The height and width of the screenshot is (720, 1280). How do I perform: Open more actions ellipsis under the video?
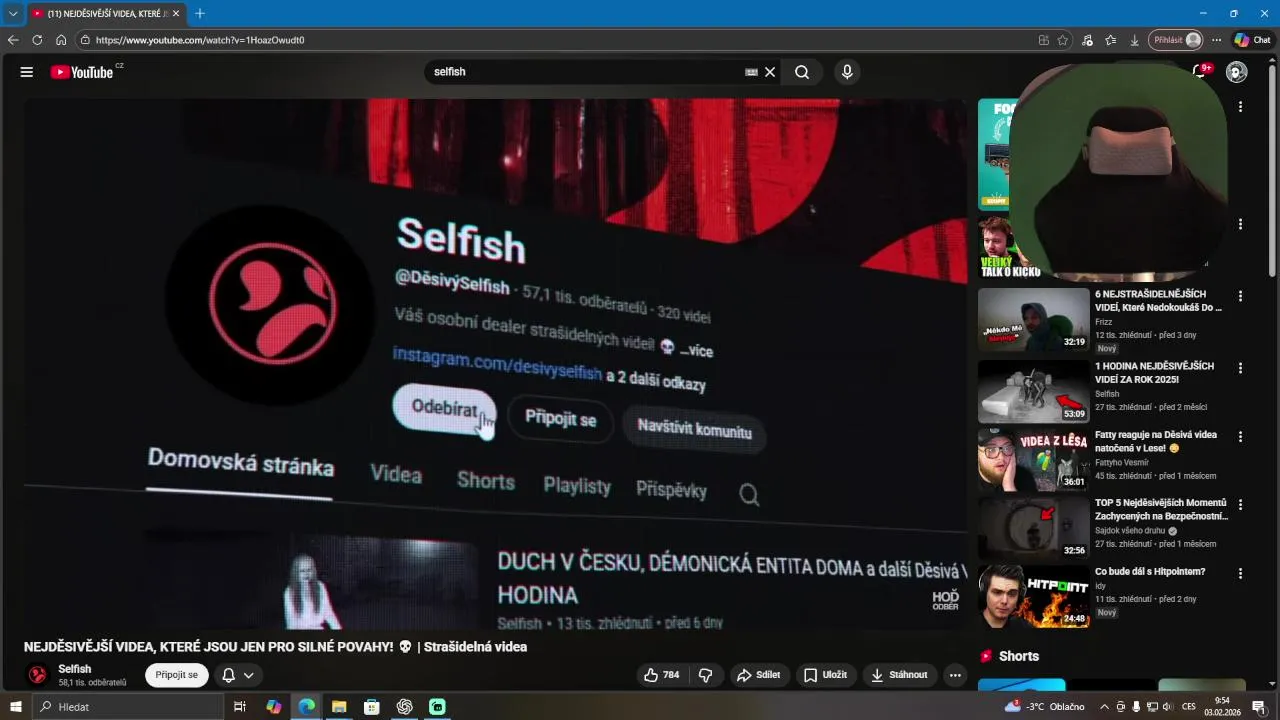tap(955, 675)
